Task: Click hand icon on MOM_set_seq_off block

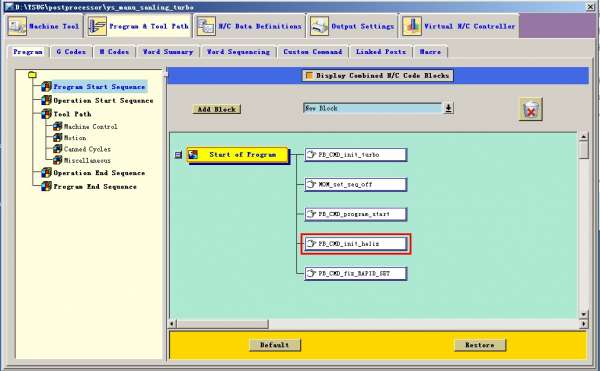Action: click(x=311, y=184)
